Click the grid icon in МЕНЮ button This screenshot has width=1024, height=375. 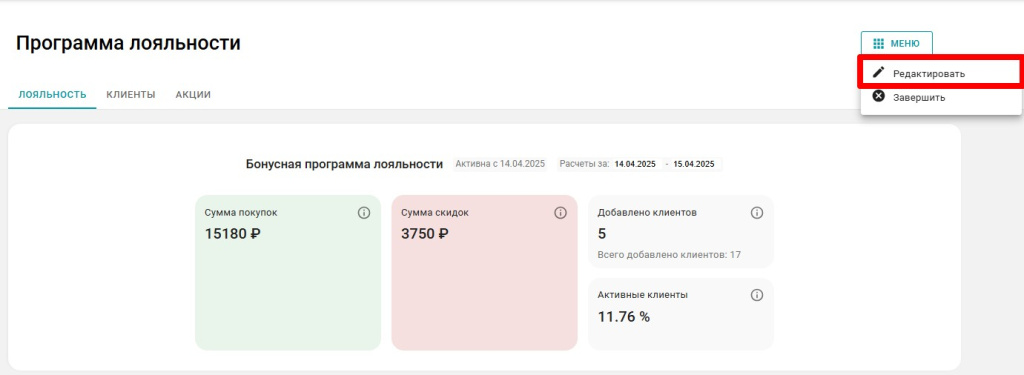click(x=878, y=44)
